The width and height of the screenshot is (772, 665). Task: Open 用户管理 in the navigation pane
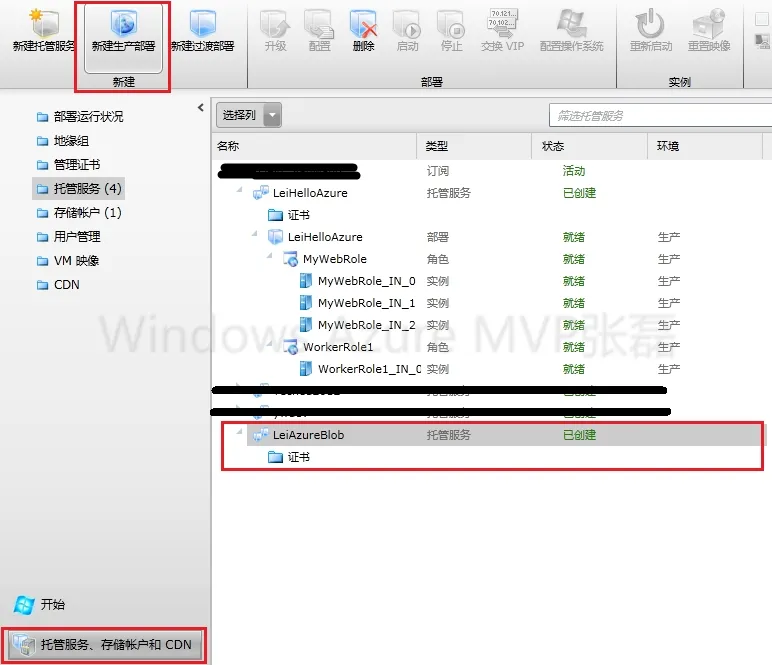(x=68, y=237)
